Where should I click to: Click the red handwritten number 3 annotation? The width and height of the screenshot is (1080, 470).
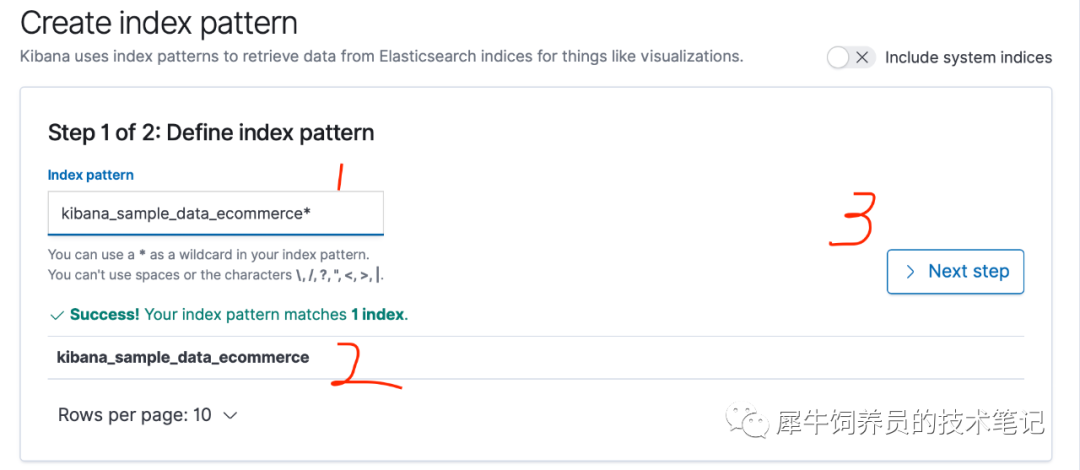point(852,218)
